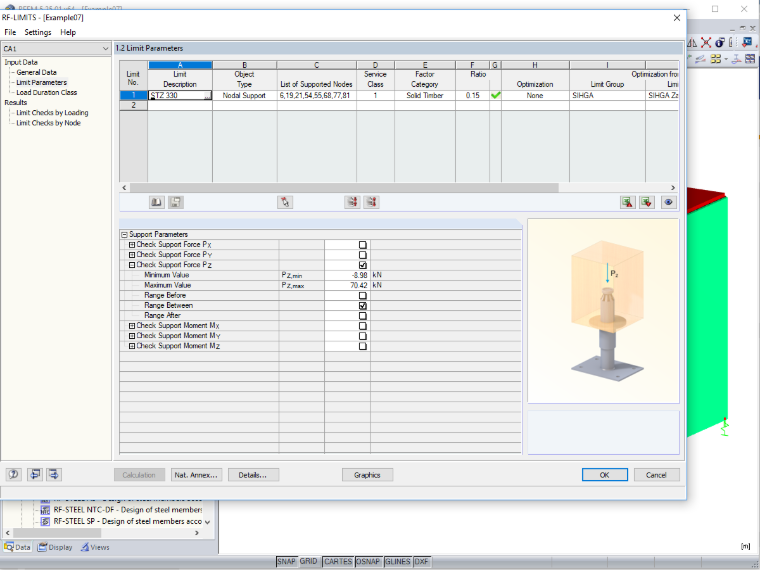This screenshot has height=570, width=760.
Task: Enable Check Support Moment Mx checkbox
Action: point(363,326)
